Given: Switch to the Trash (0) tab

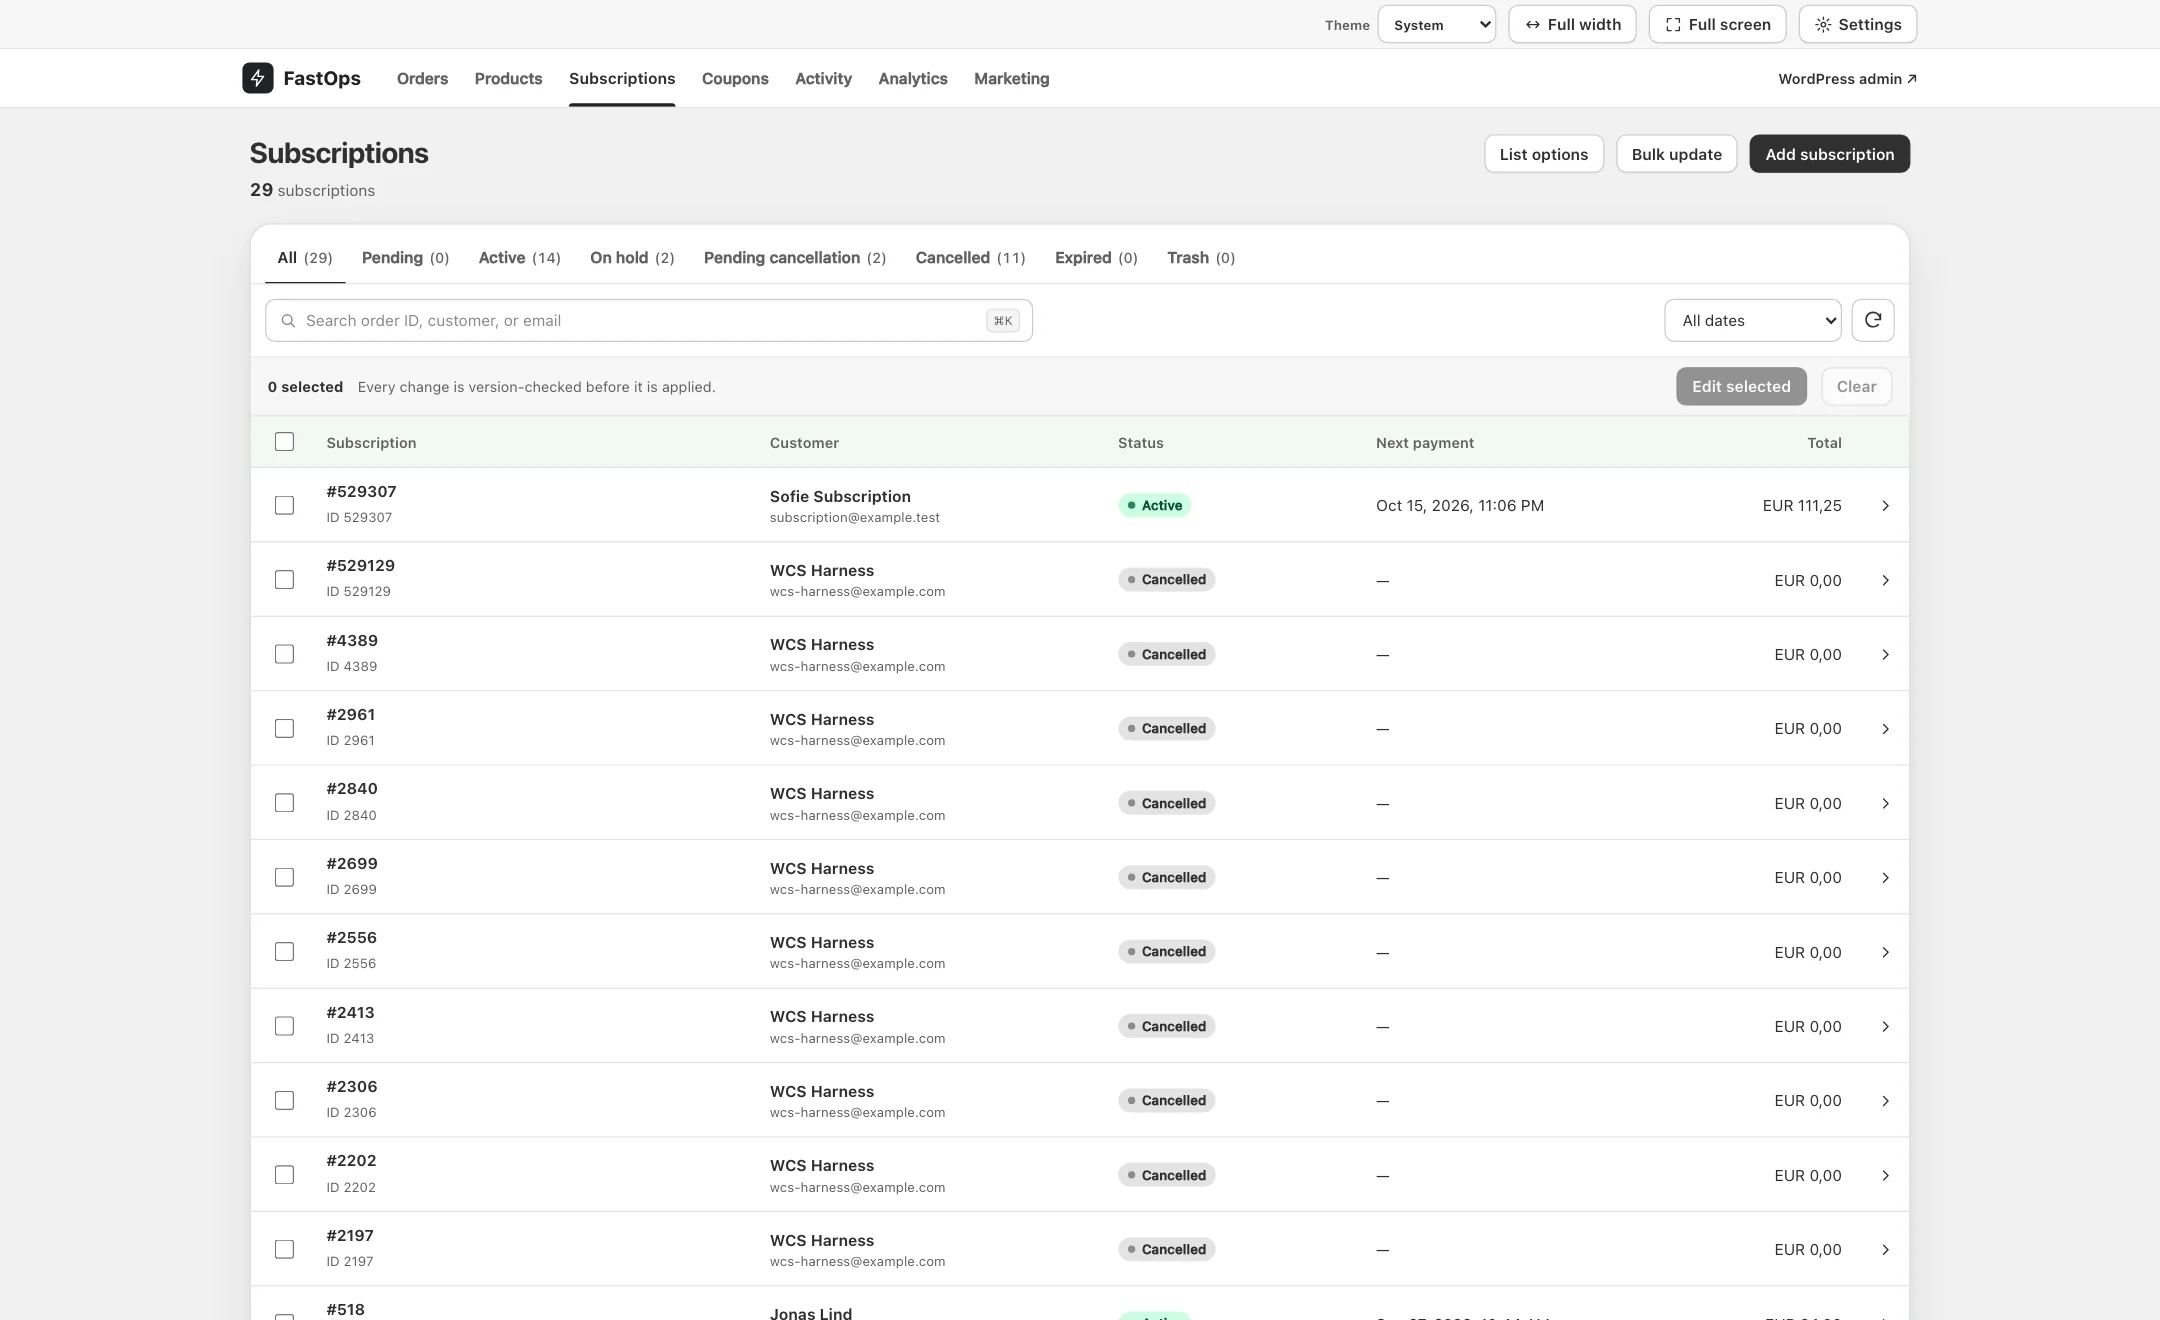Looking at the screenshot, I should (x=1201, y=258).
